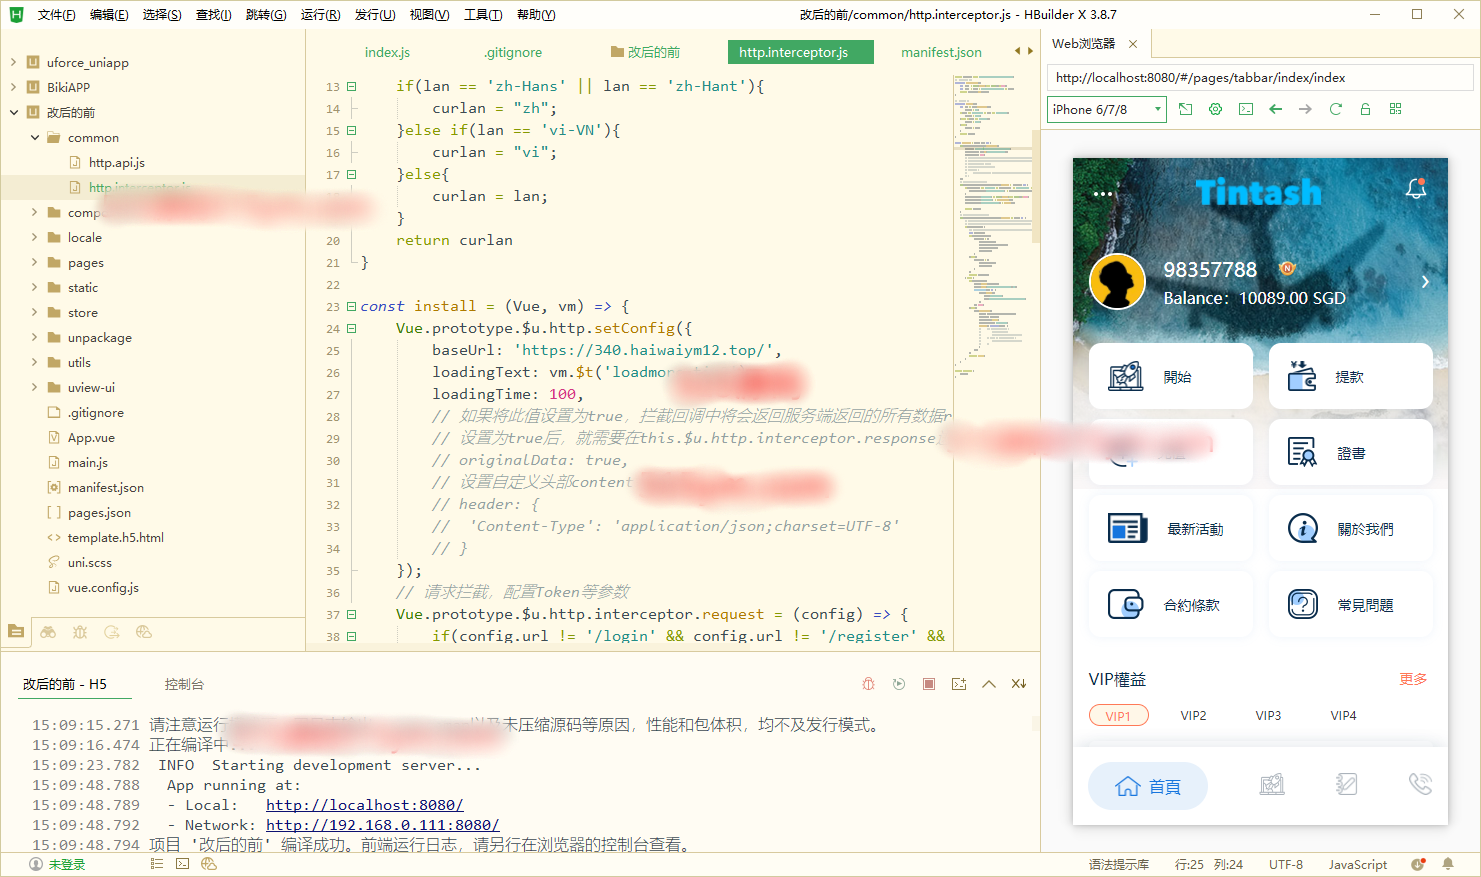1481x877 pixels.
Task: Click the QR code icon in browser toolbar
Action: pos(1395,109)
